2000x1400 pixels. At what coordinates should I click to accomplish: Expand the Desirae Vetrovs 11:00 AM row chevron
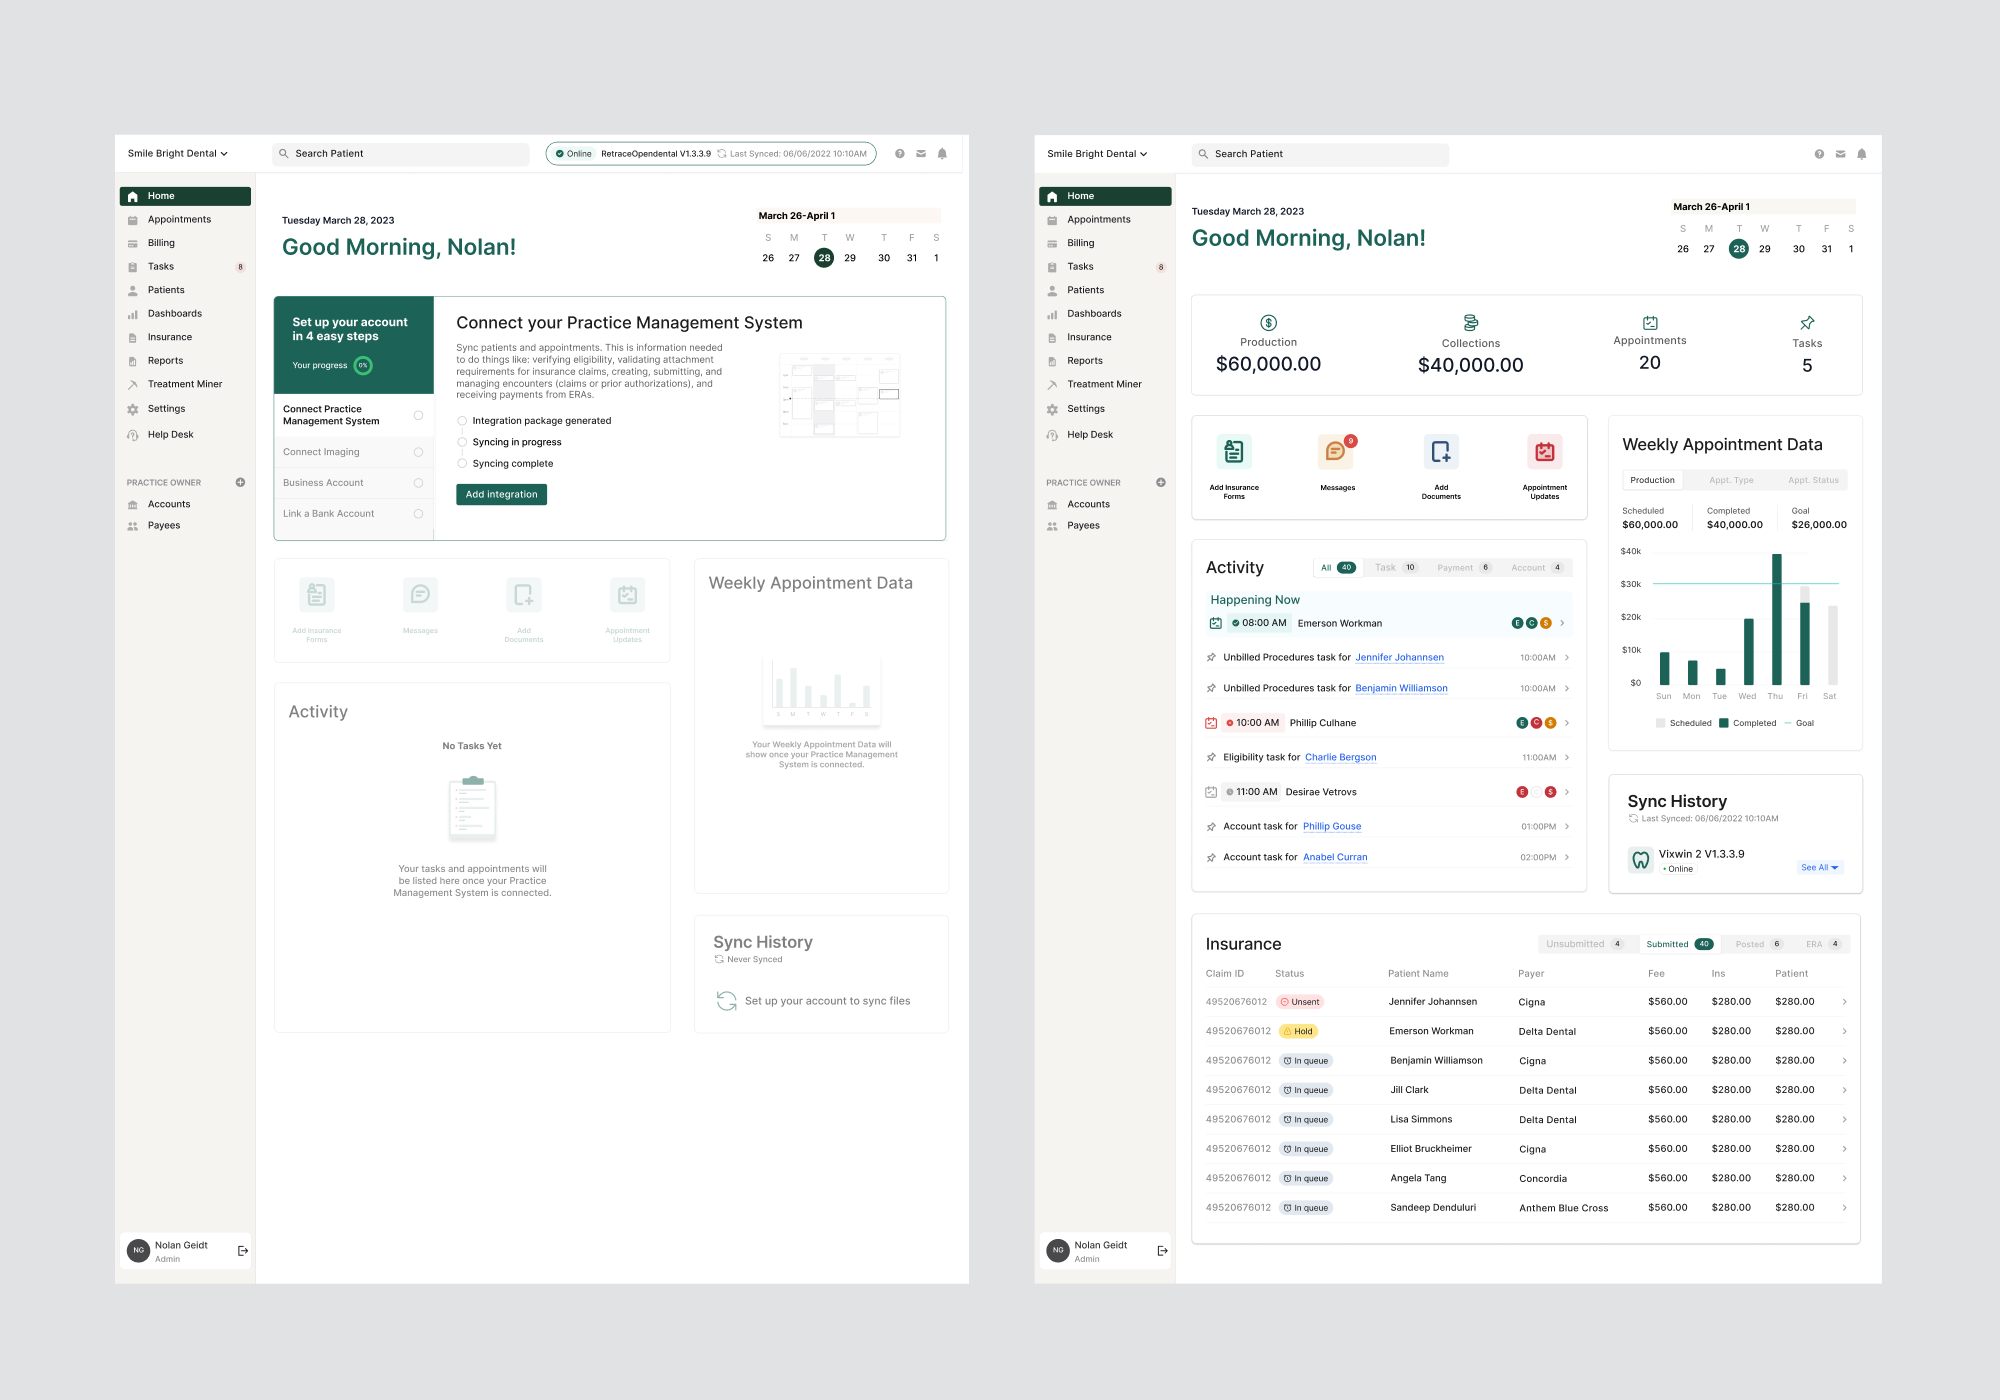(x=1567, y=792)
